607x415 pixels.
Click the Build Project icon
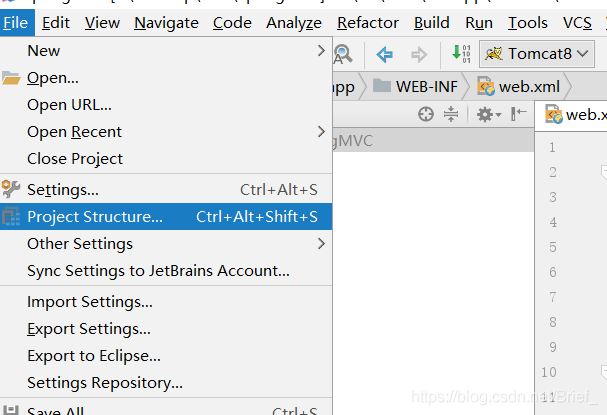pyautogui.click(x=460, y=54)
